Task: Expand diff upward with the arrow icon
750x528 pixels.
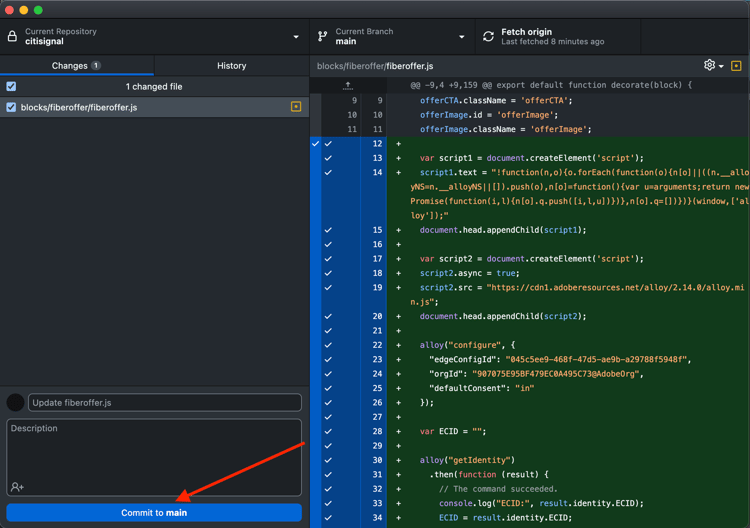Action: [x=347, y=86]
